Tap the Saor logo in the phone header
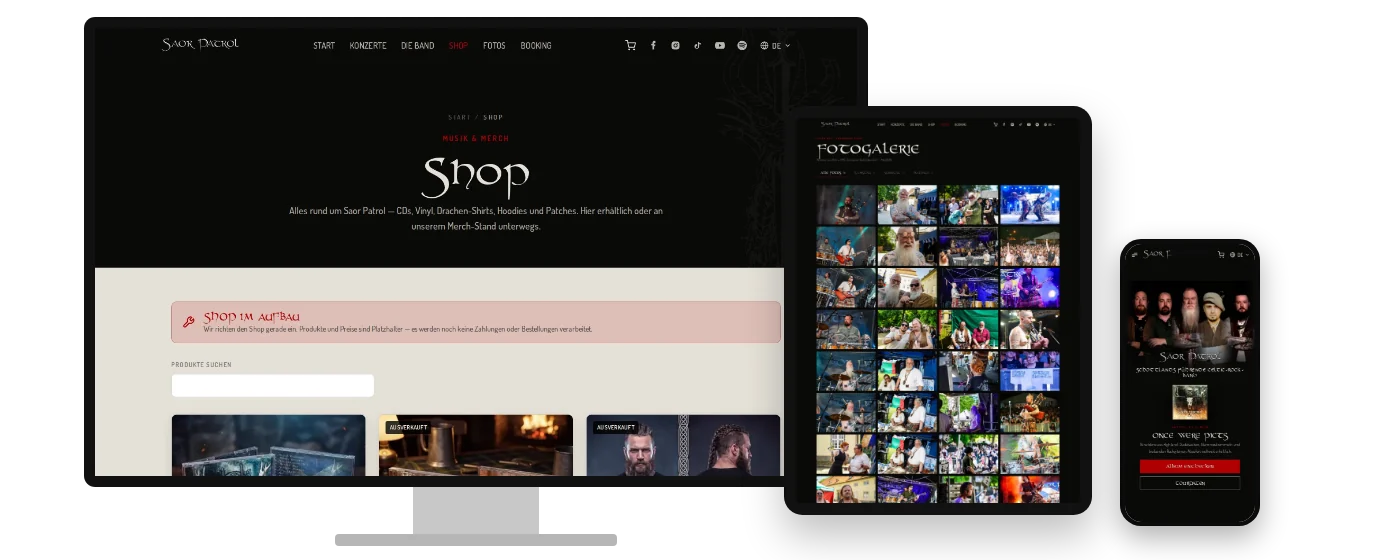1400x560 pixels. coord(1157,254)
